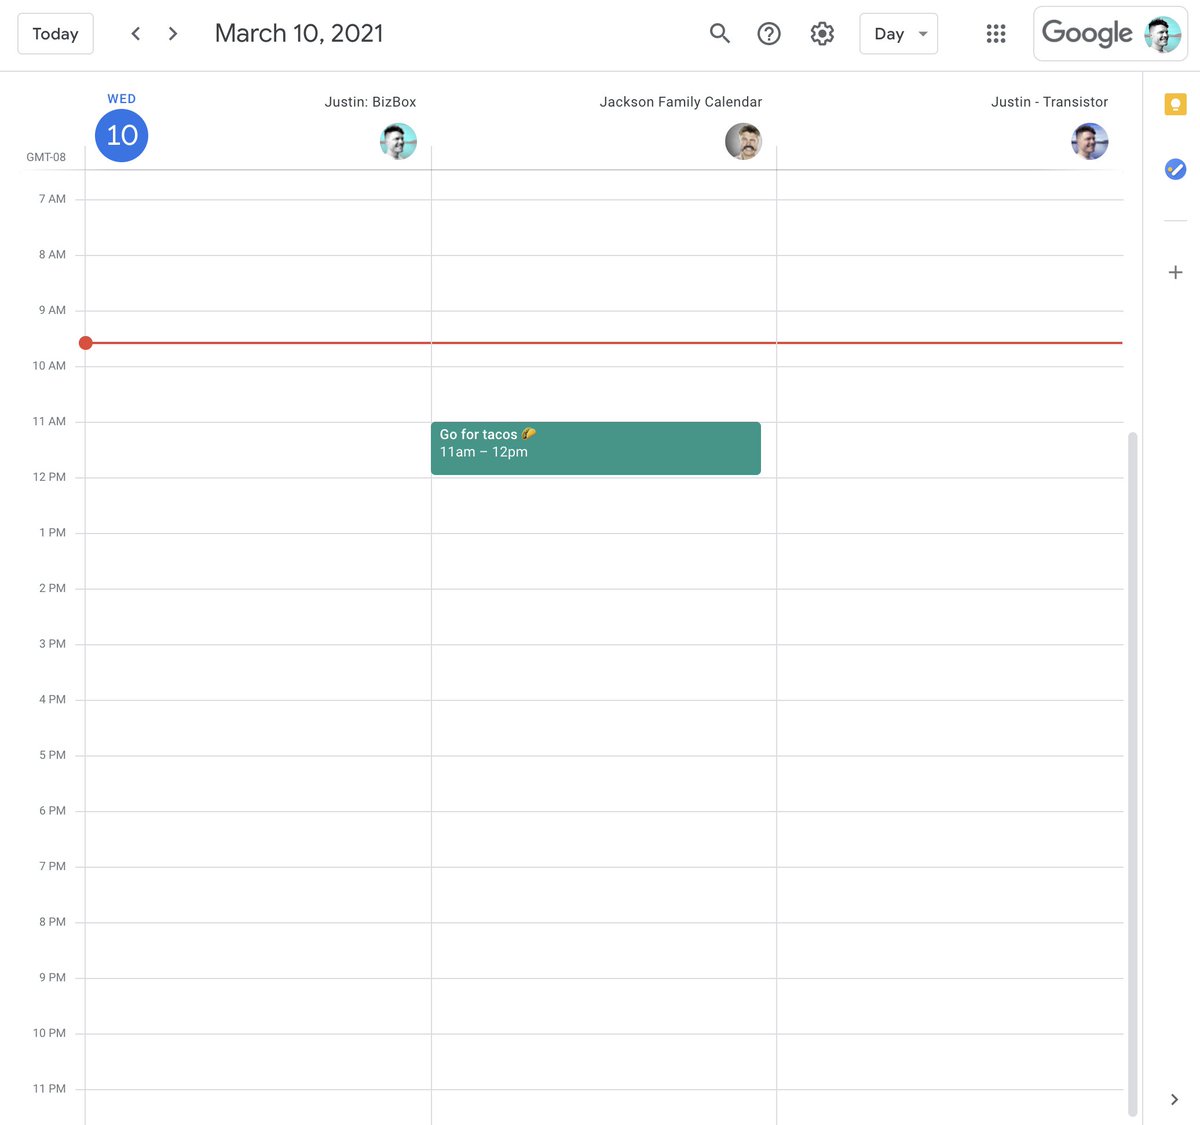
Task: Go to the previous day
Action: pos(136,34)
